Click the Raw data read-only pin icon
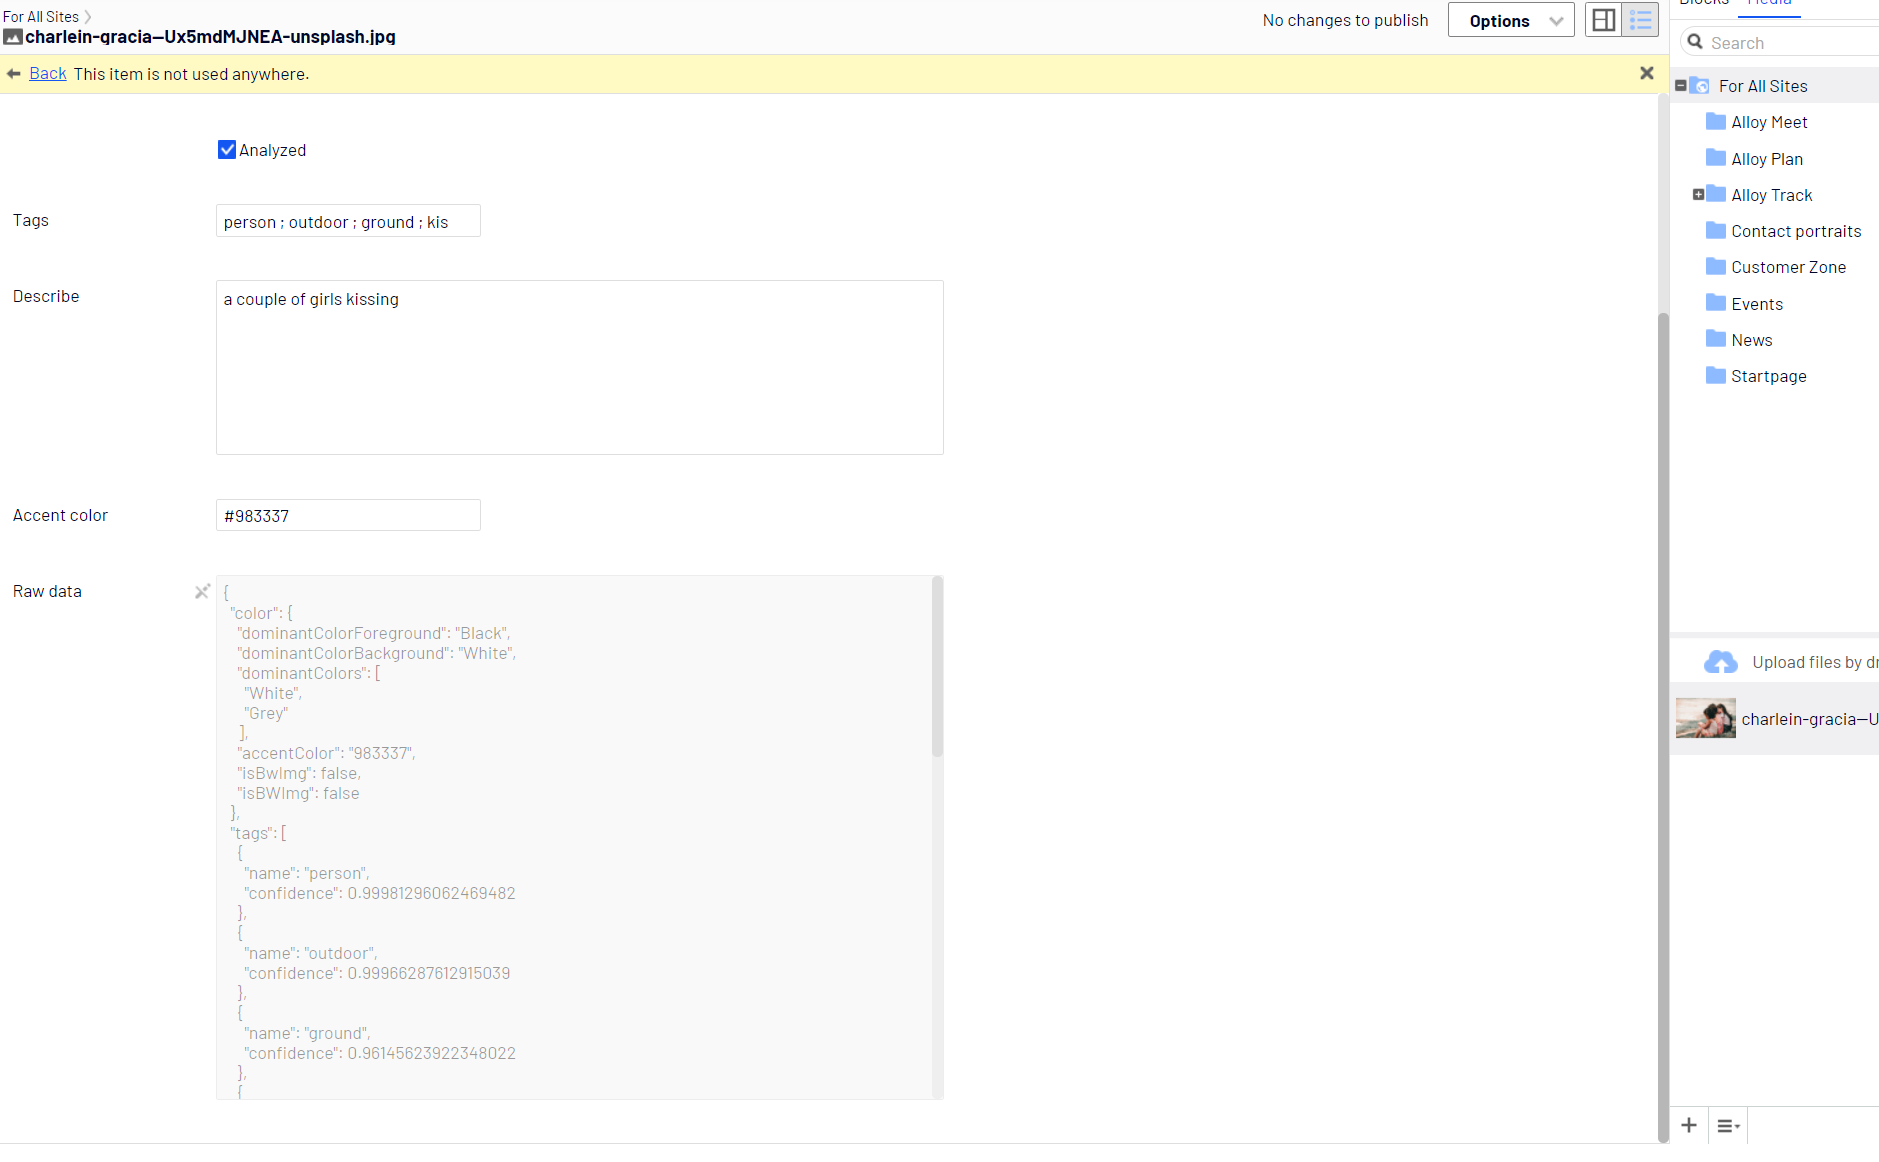The width and height of the screenshot is (1879, 1162). (202, 592)
